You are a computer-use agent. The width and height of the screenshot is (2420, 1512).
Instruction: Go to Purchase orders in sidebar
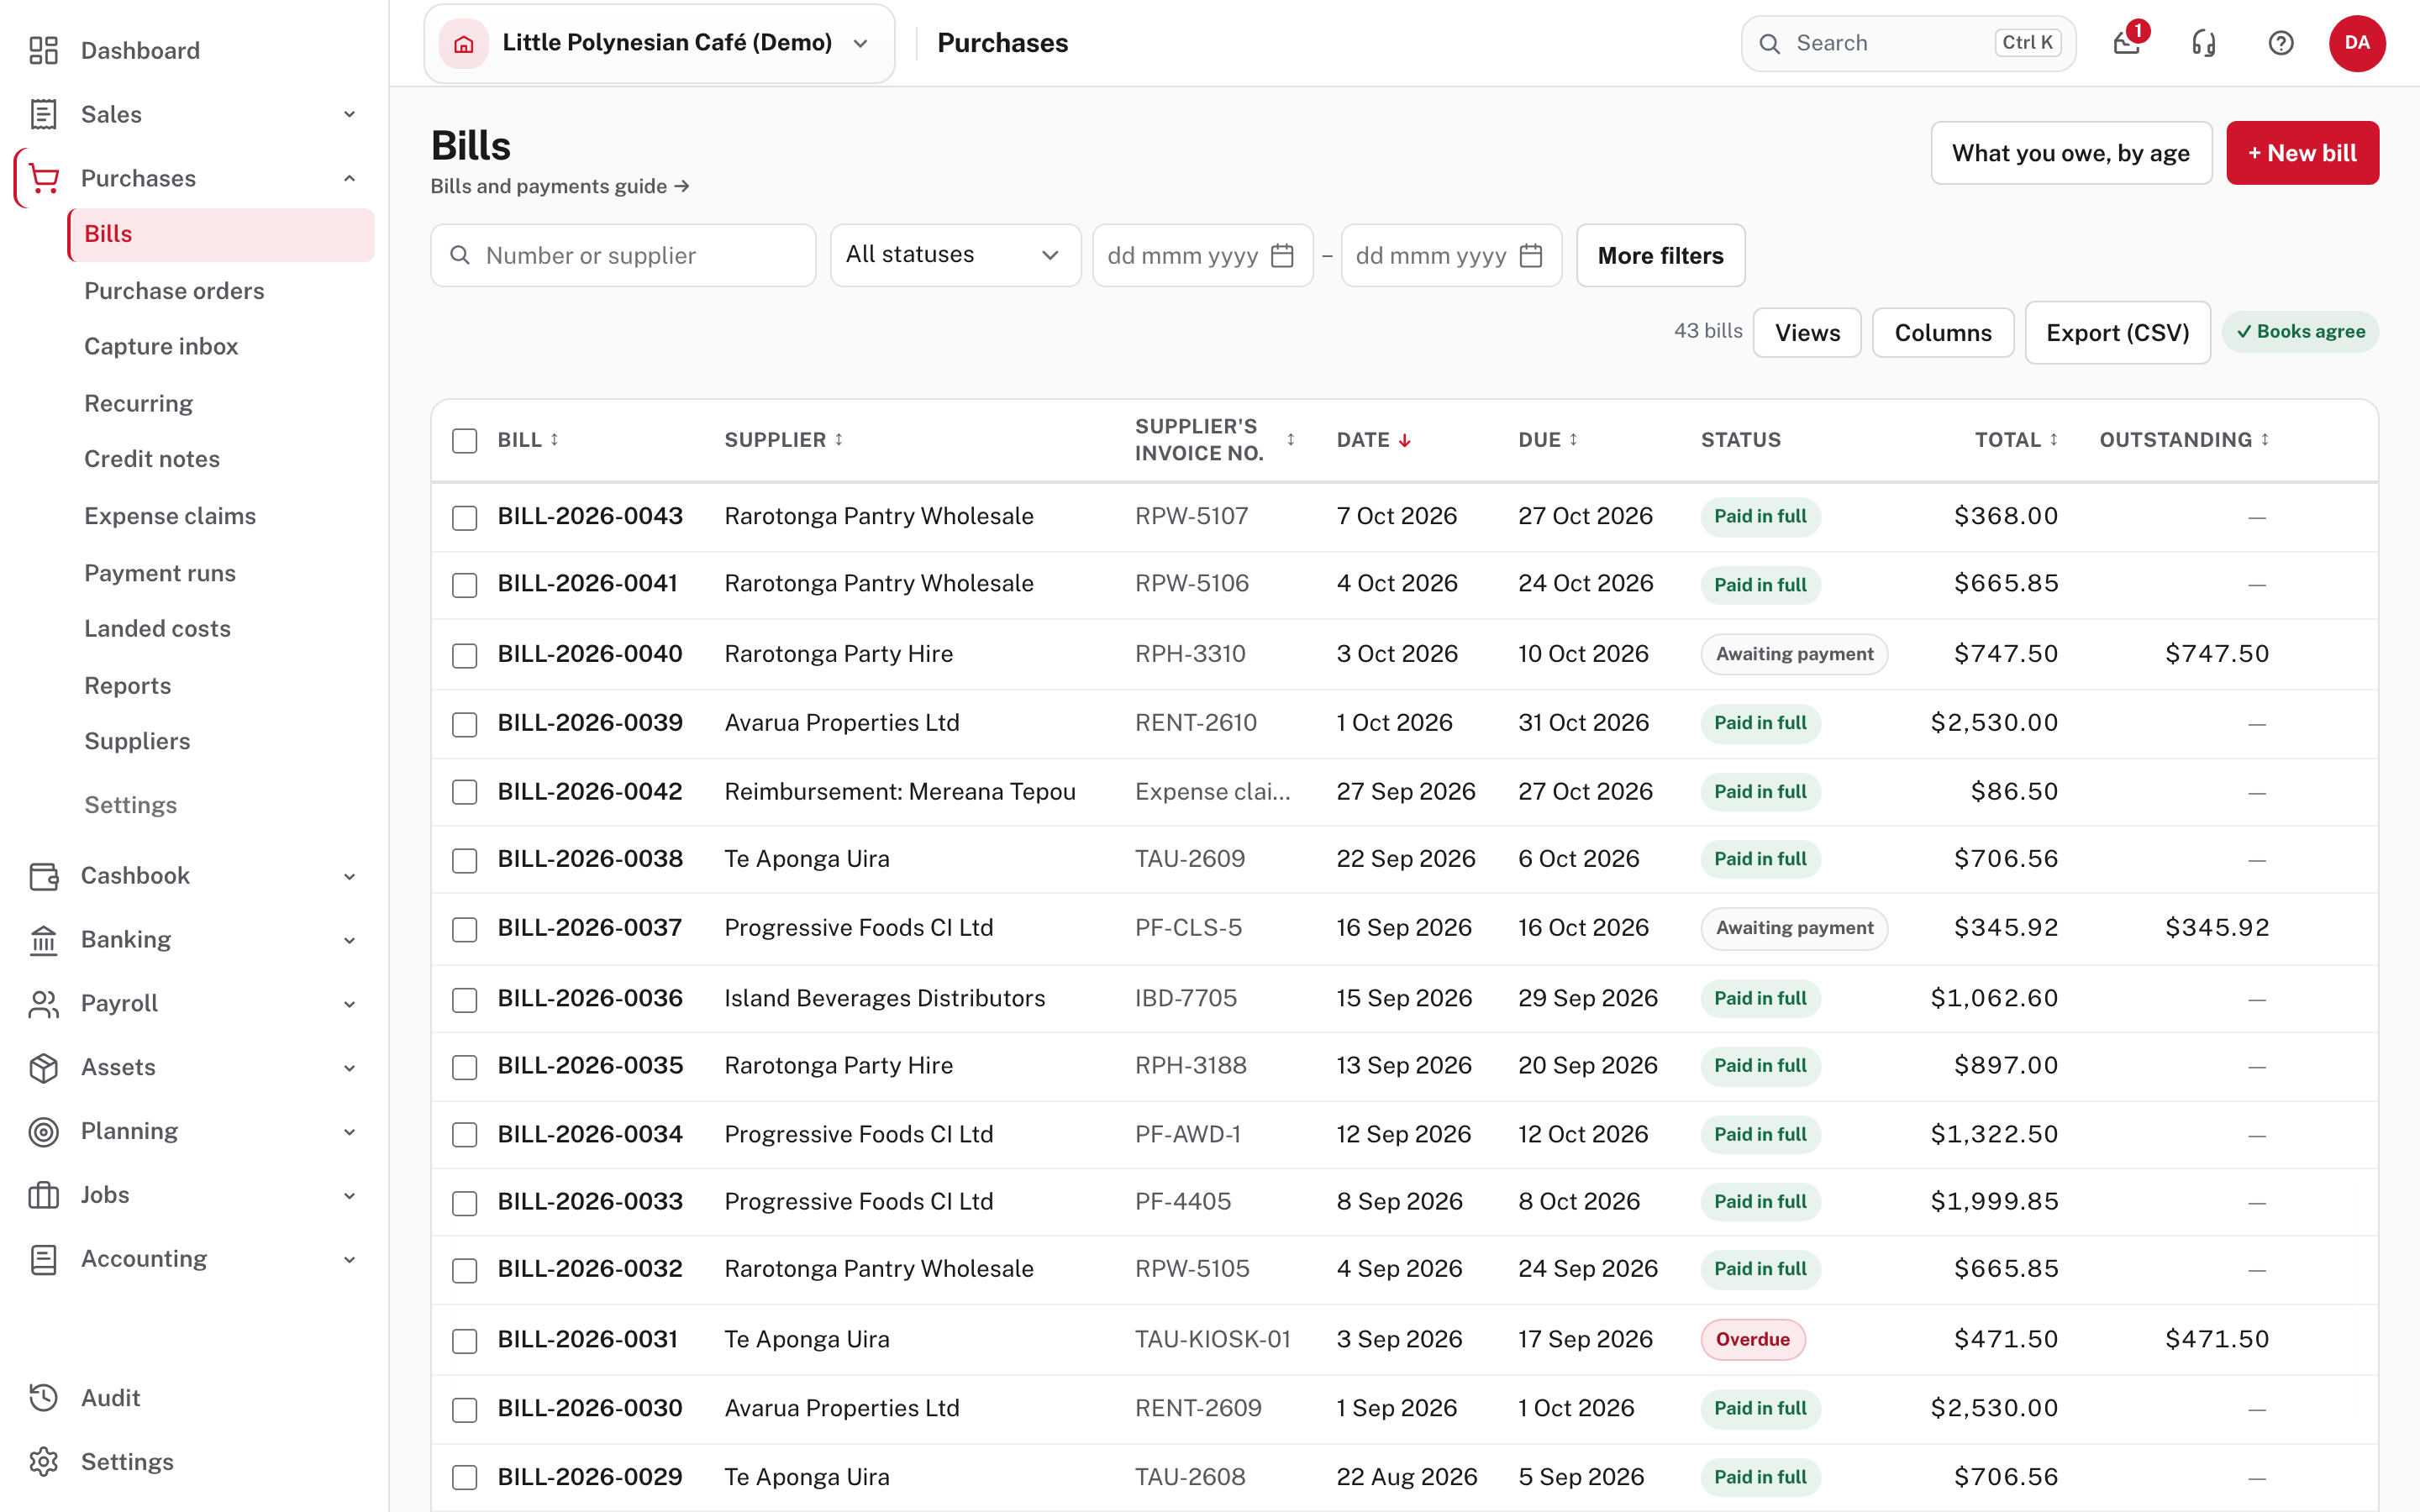coord(174,291)
